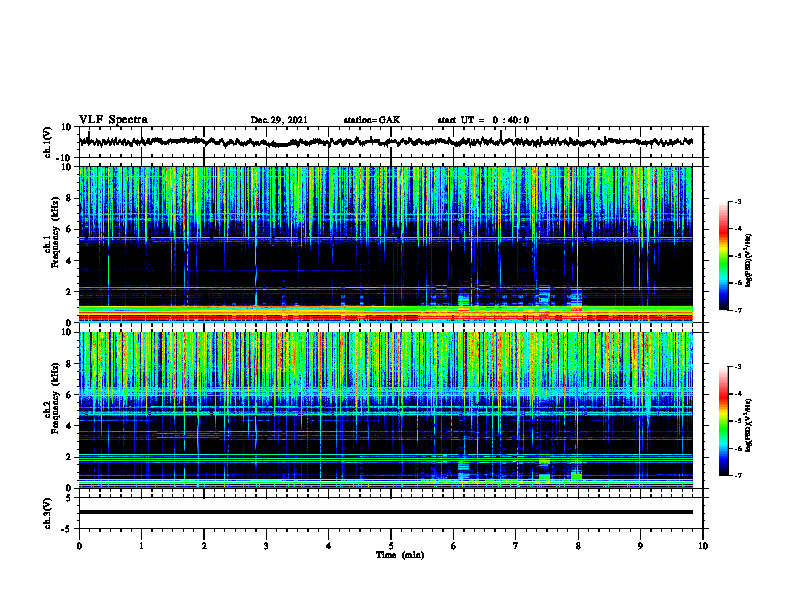
Task: Click inside the ch.2 spectrogram panel
Action: tap(385, 410)
